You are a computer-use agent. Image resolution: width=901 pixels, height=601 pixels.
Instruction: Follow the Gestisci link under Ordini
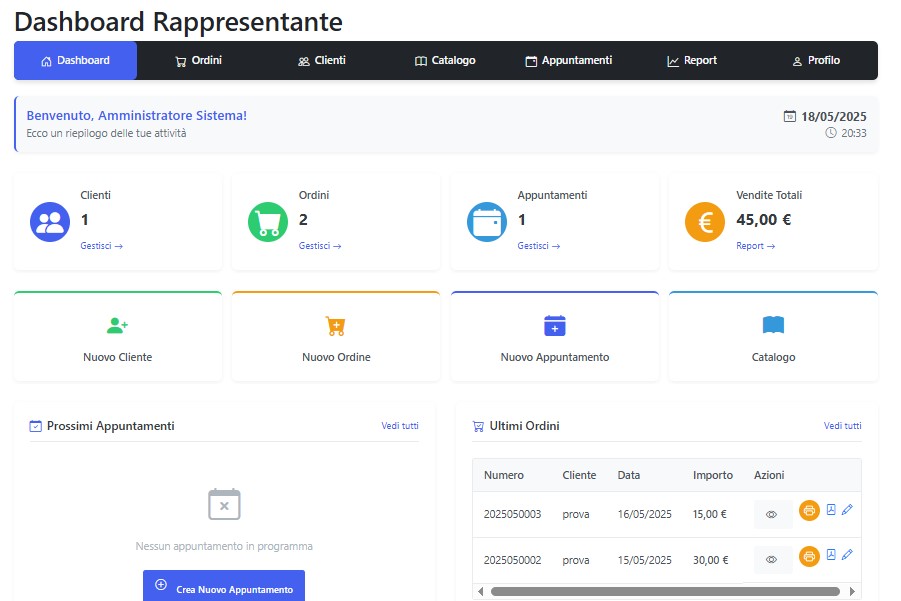pyautogui.click(x=319, y=246)
